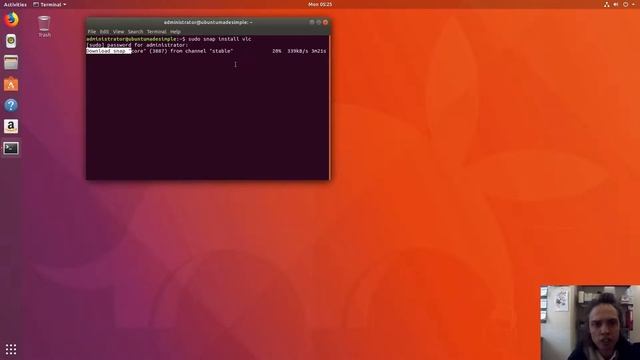
Task: Select the Terminal icon in dock
Action: click(11, 148)
